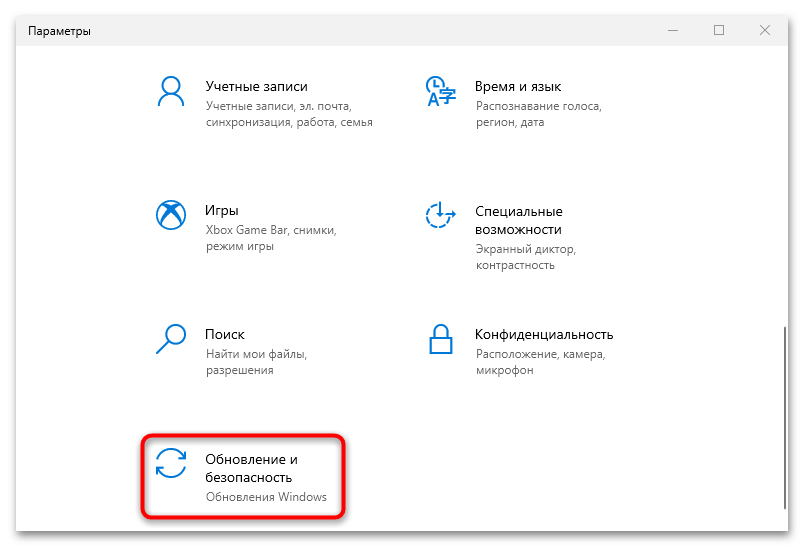Screen dimensions: 804x547
Task: Go to "Поиск" settings title
Action: click(225, 334)
